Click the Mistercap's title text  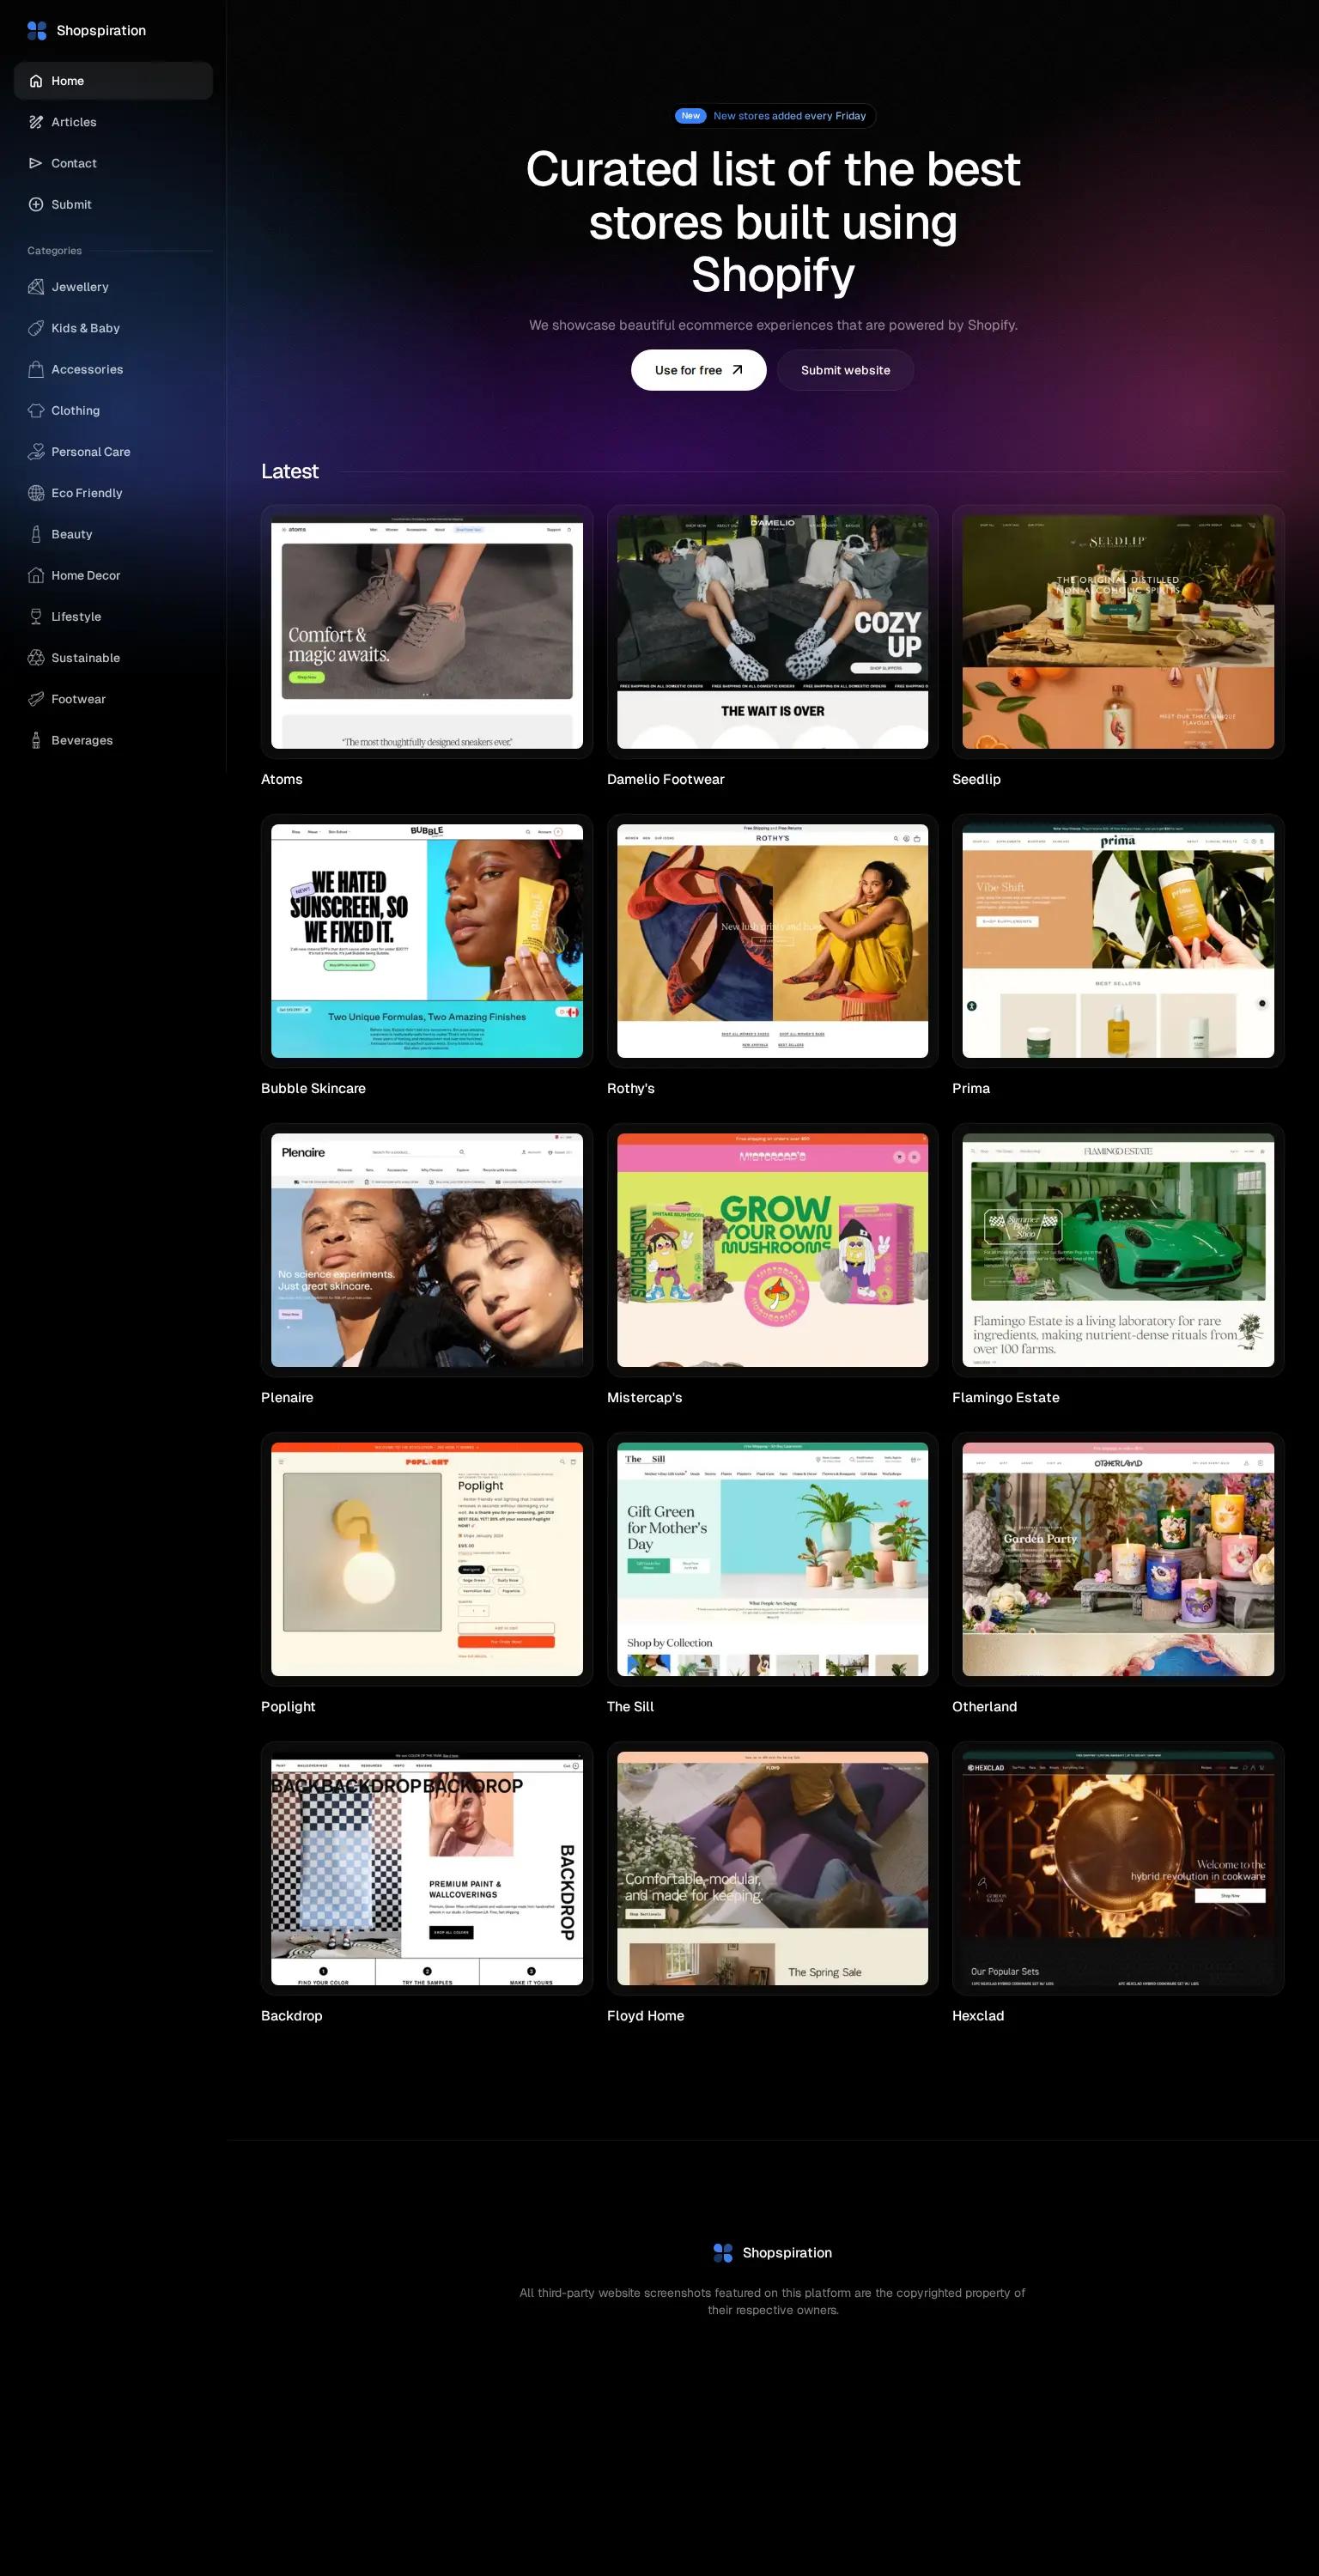click(x=644, y=1397)
